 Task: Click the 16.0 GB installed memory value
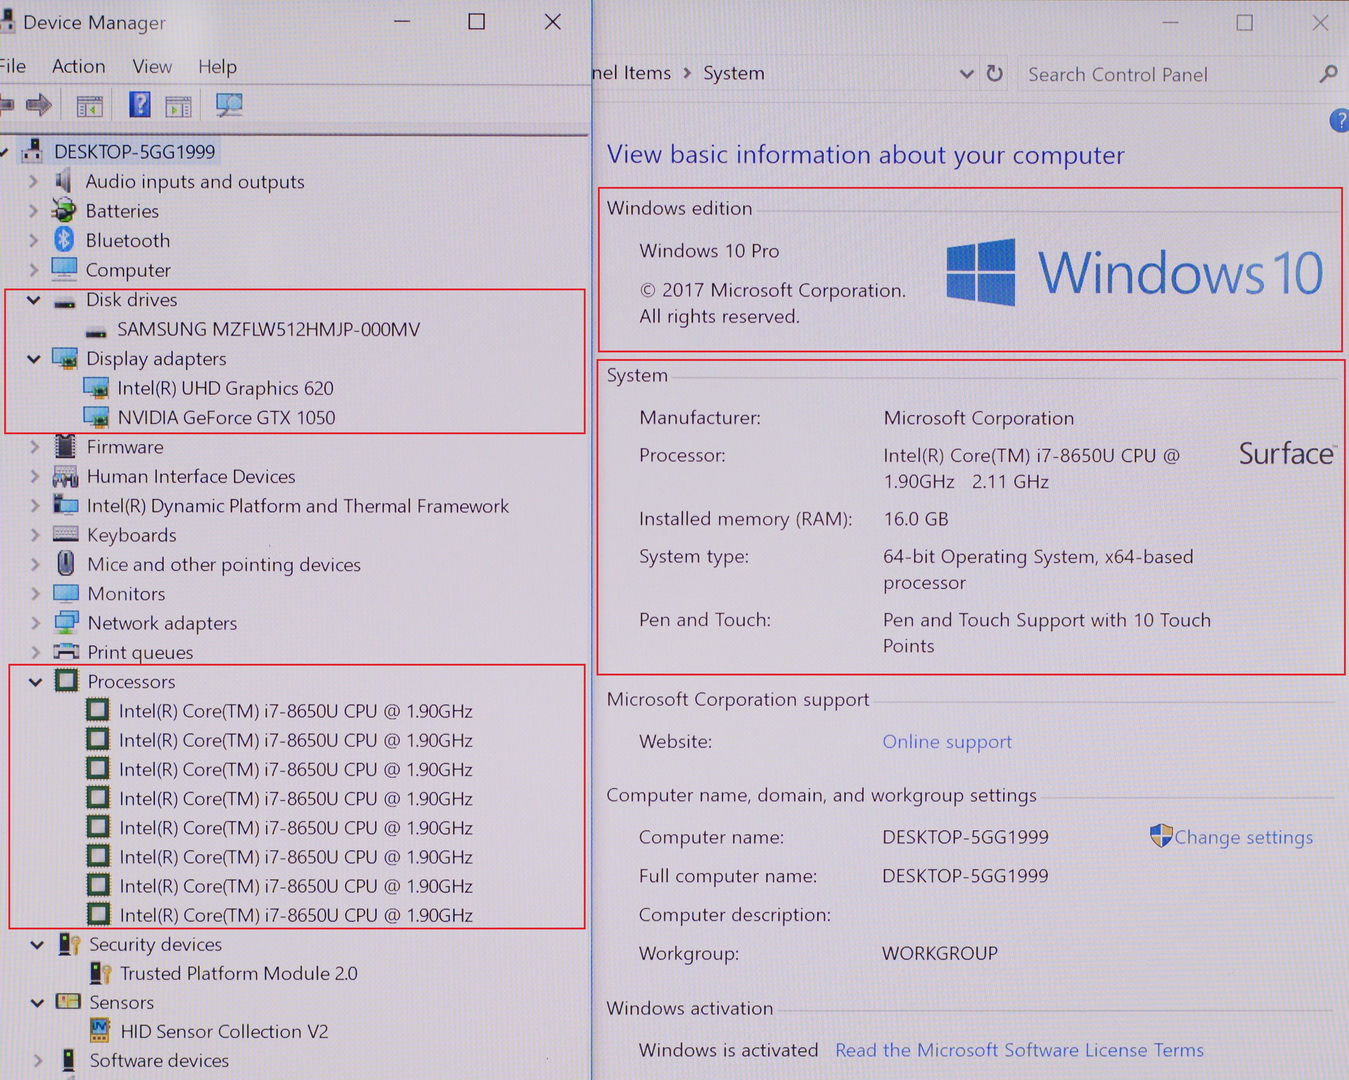(916, 519)
